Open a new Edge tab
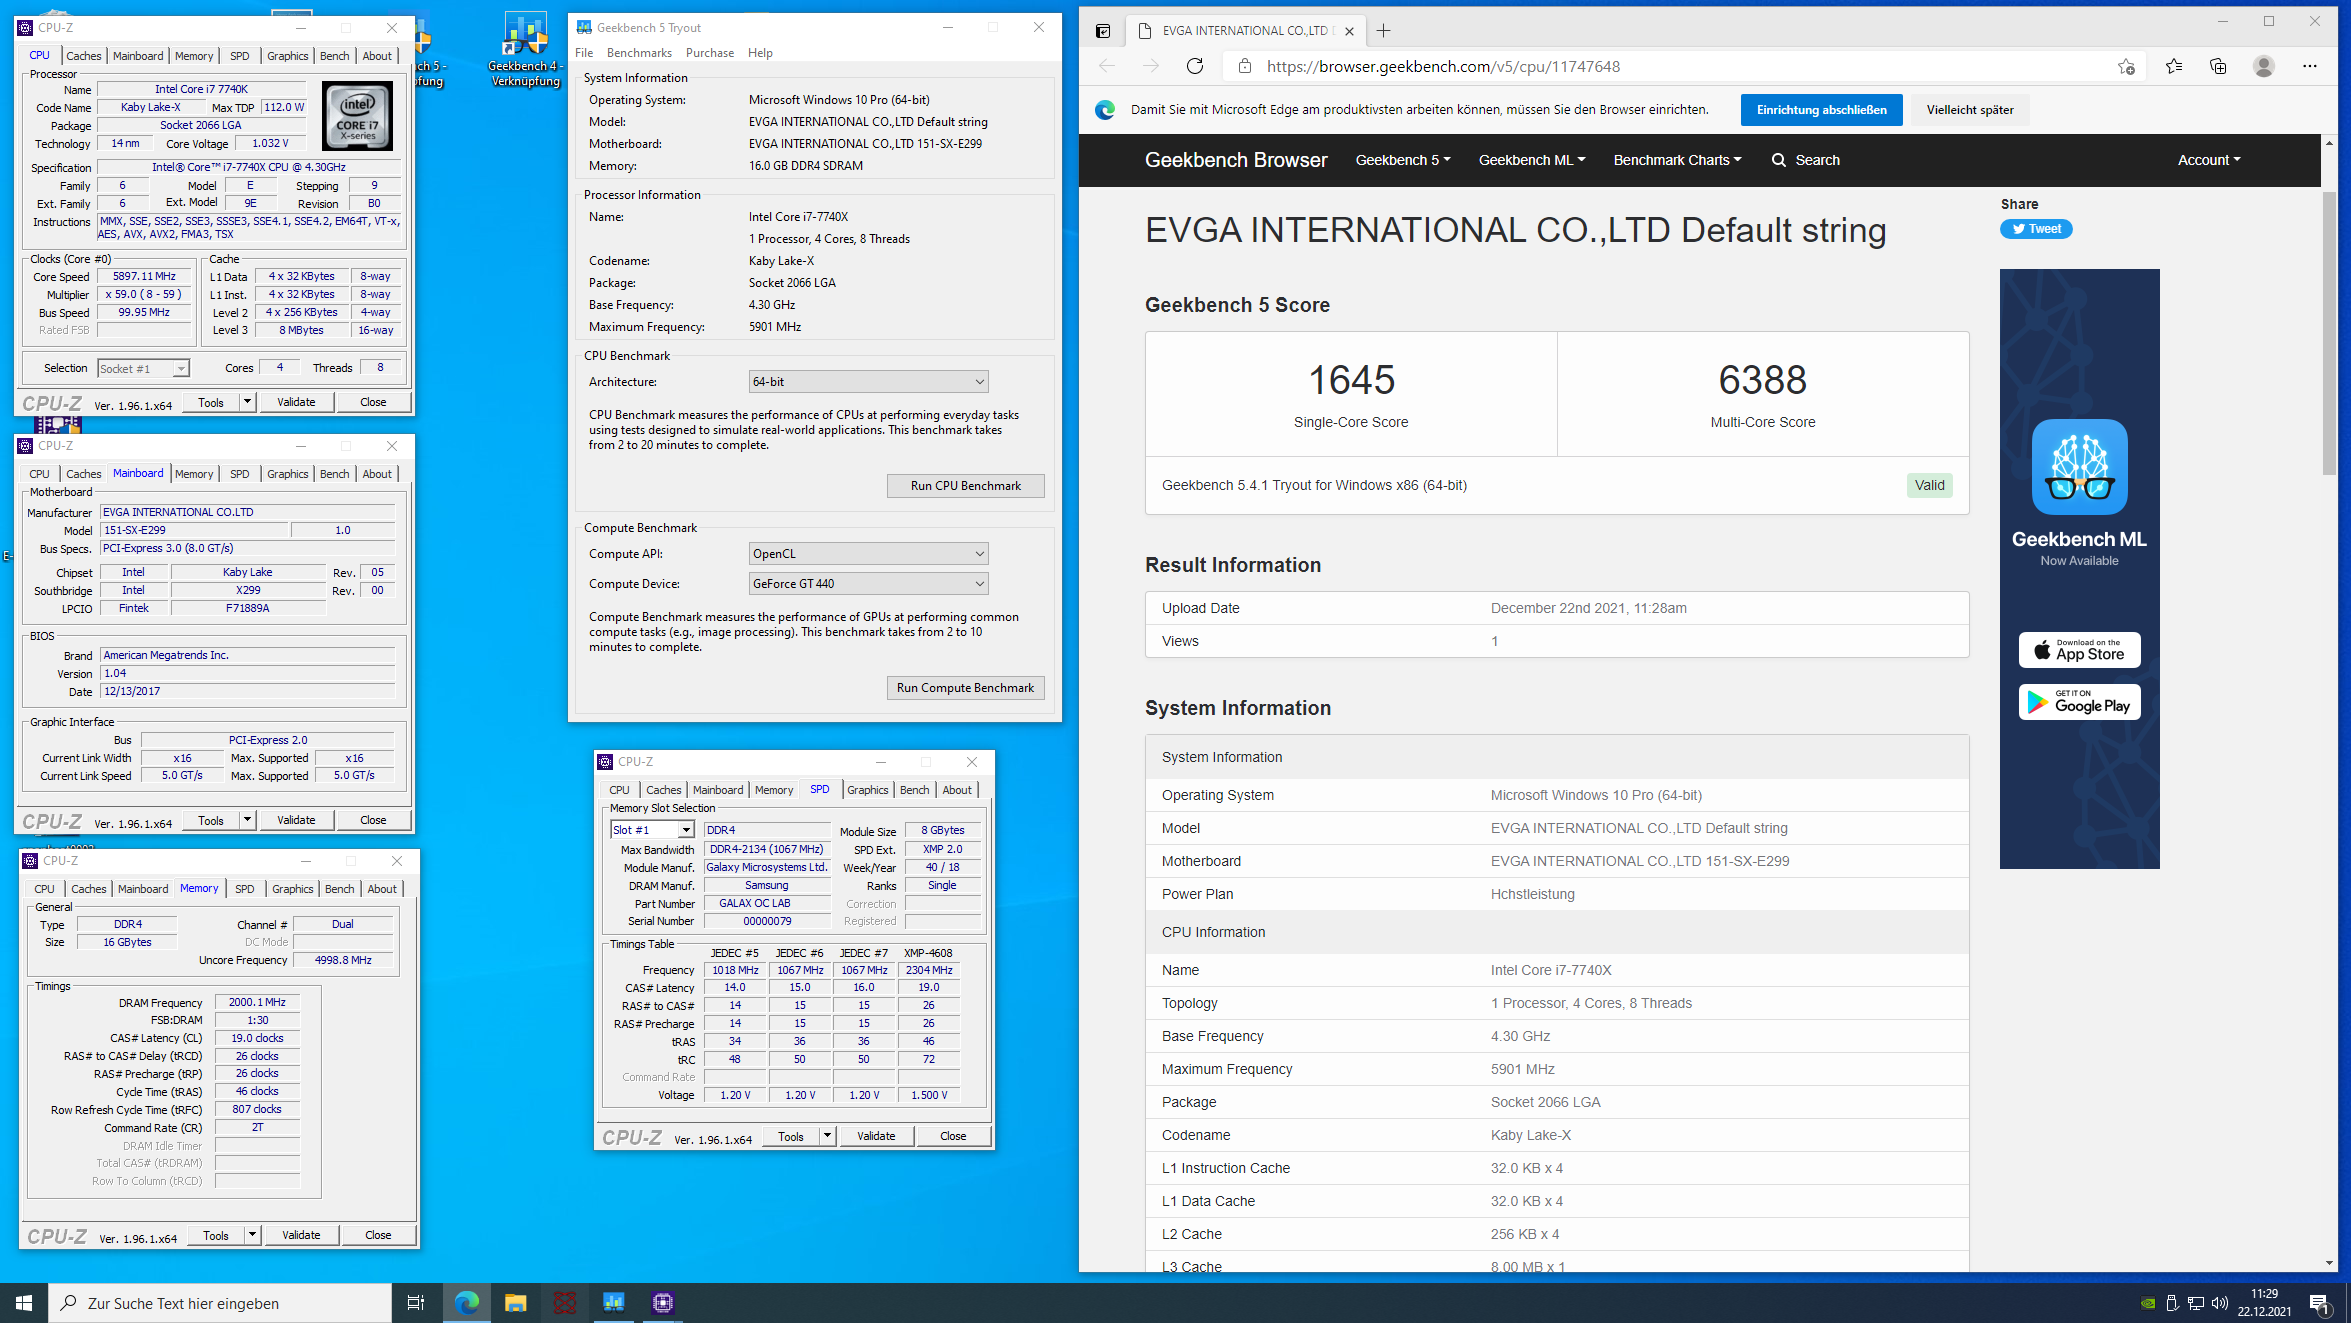2351x1323 pixels. (x=1383, y=31)
